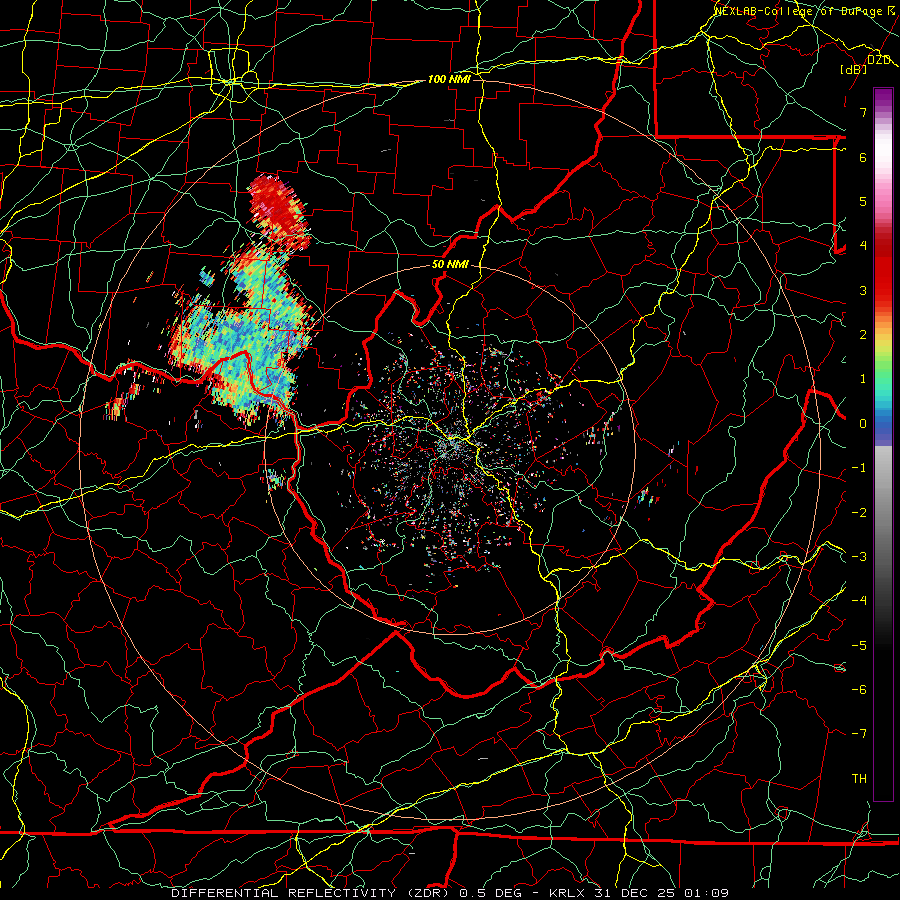Click the positive 4 dB scale label
The width and height of the screenshot is (900, 900).
point(863,246)
